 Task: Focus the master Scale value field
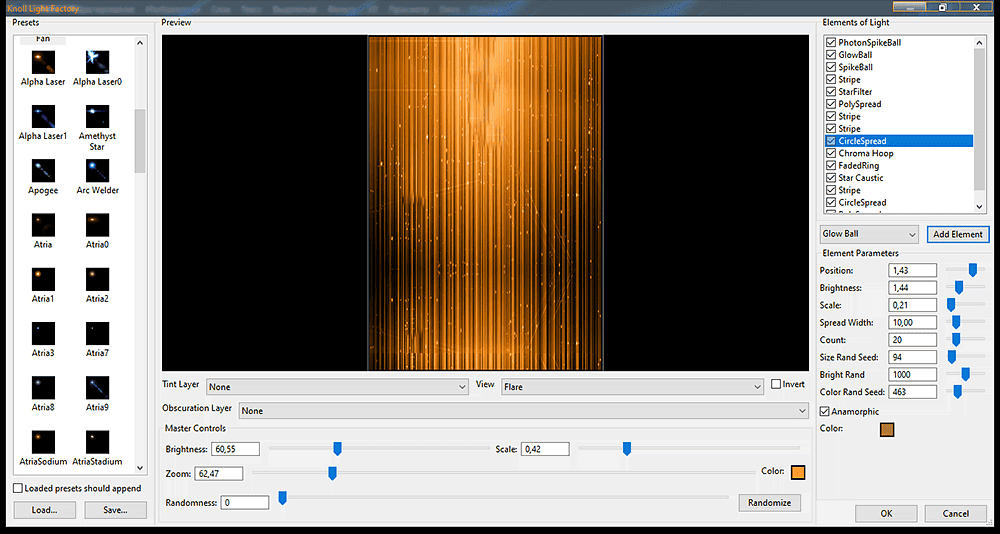pyautogui.click(x=545, y=449)
